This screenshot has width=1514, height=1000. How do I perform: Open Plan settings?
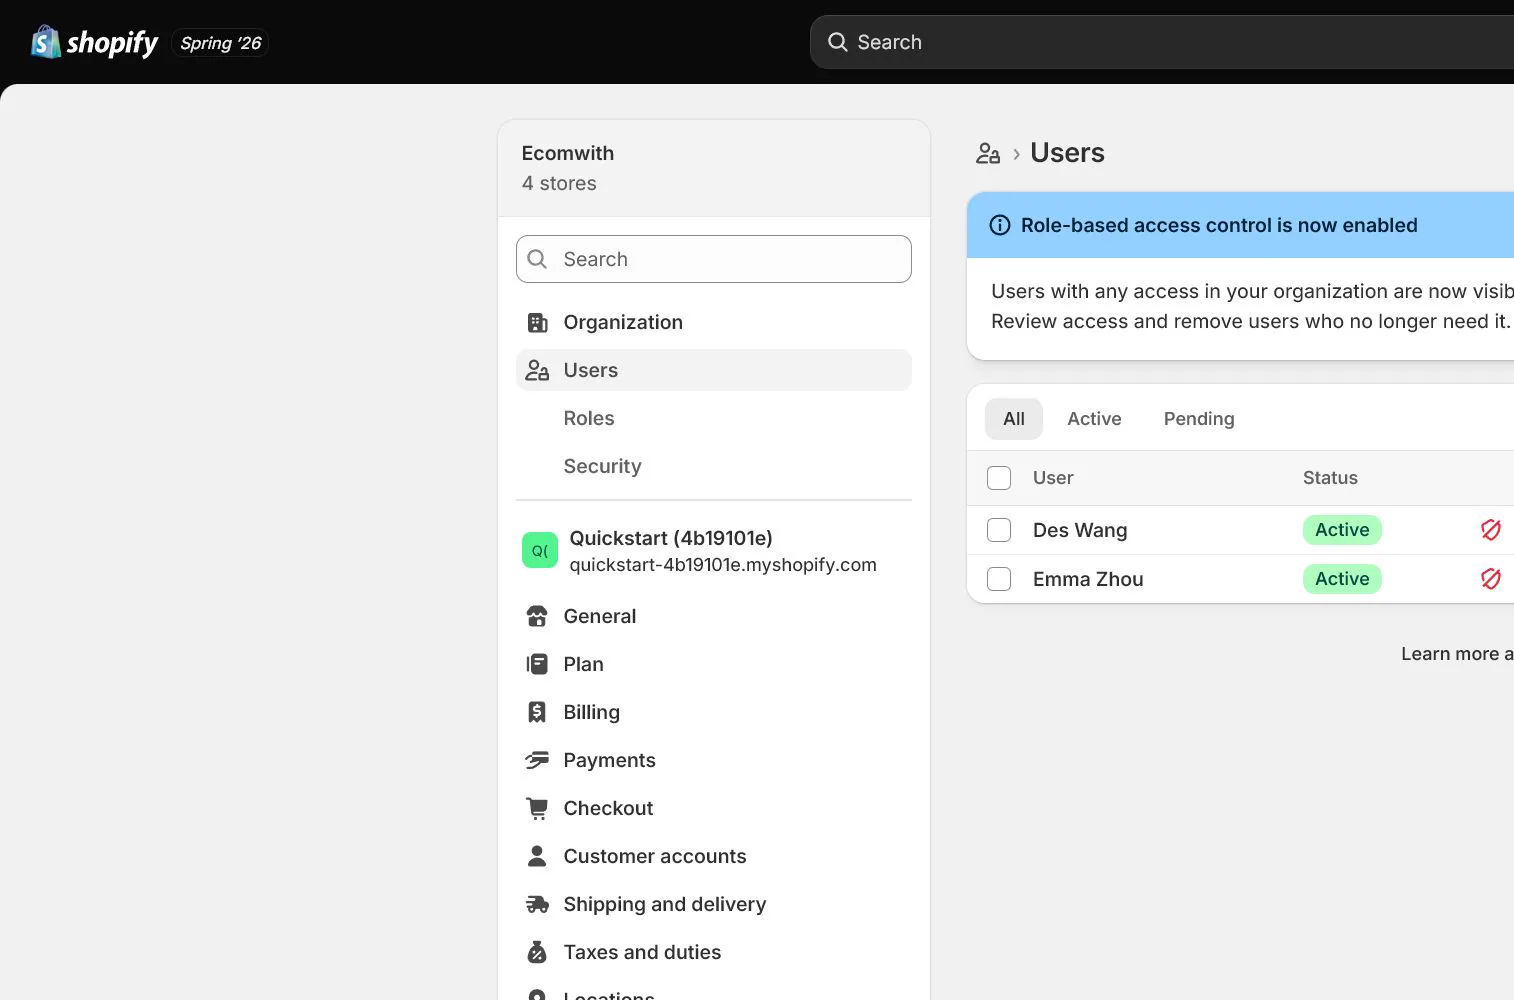point(714,664)
